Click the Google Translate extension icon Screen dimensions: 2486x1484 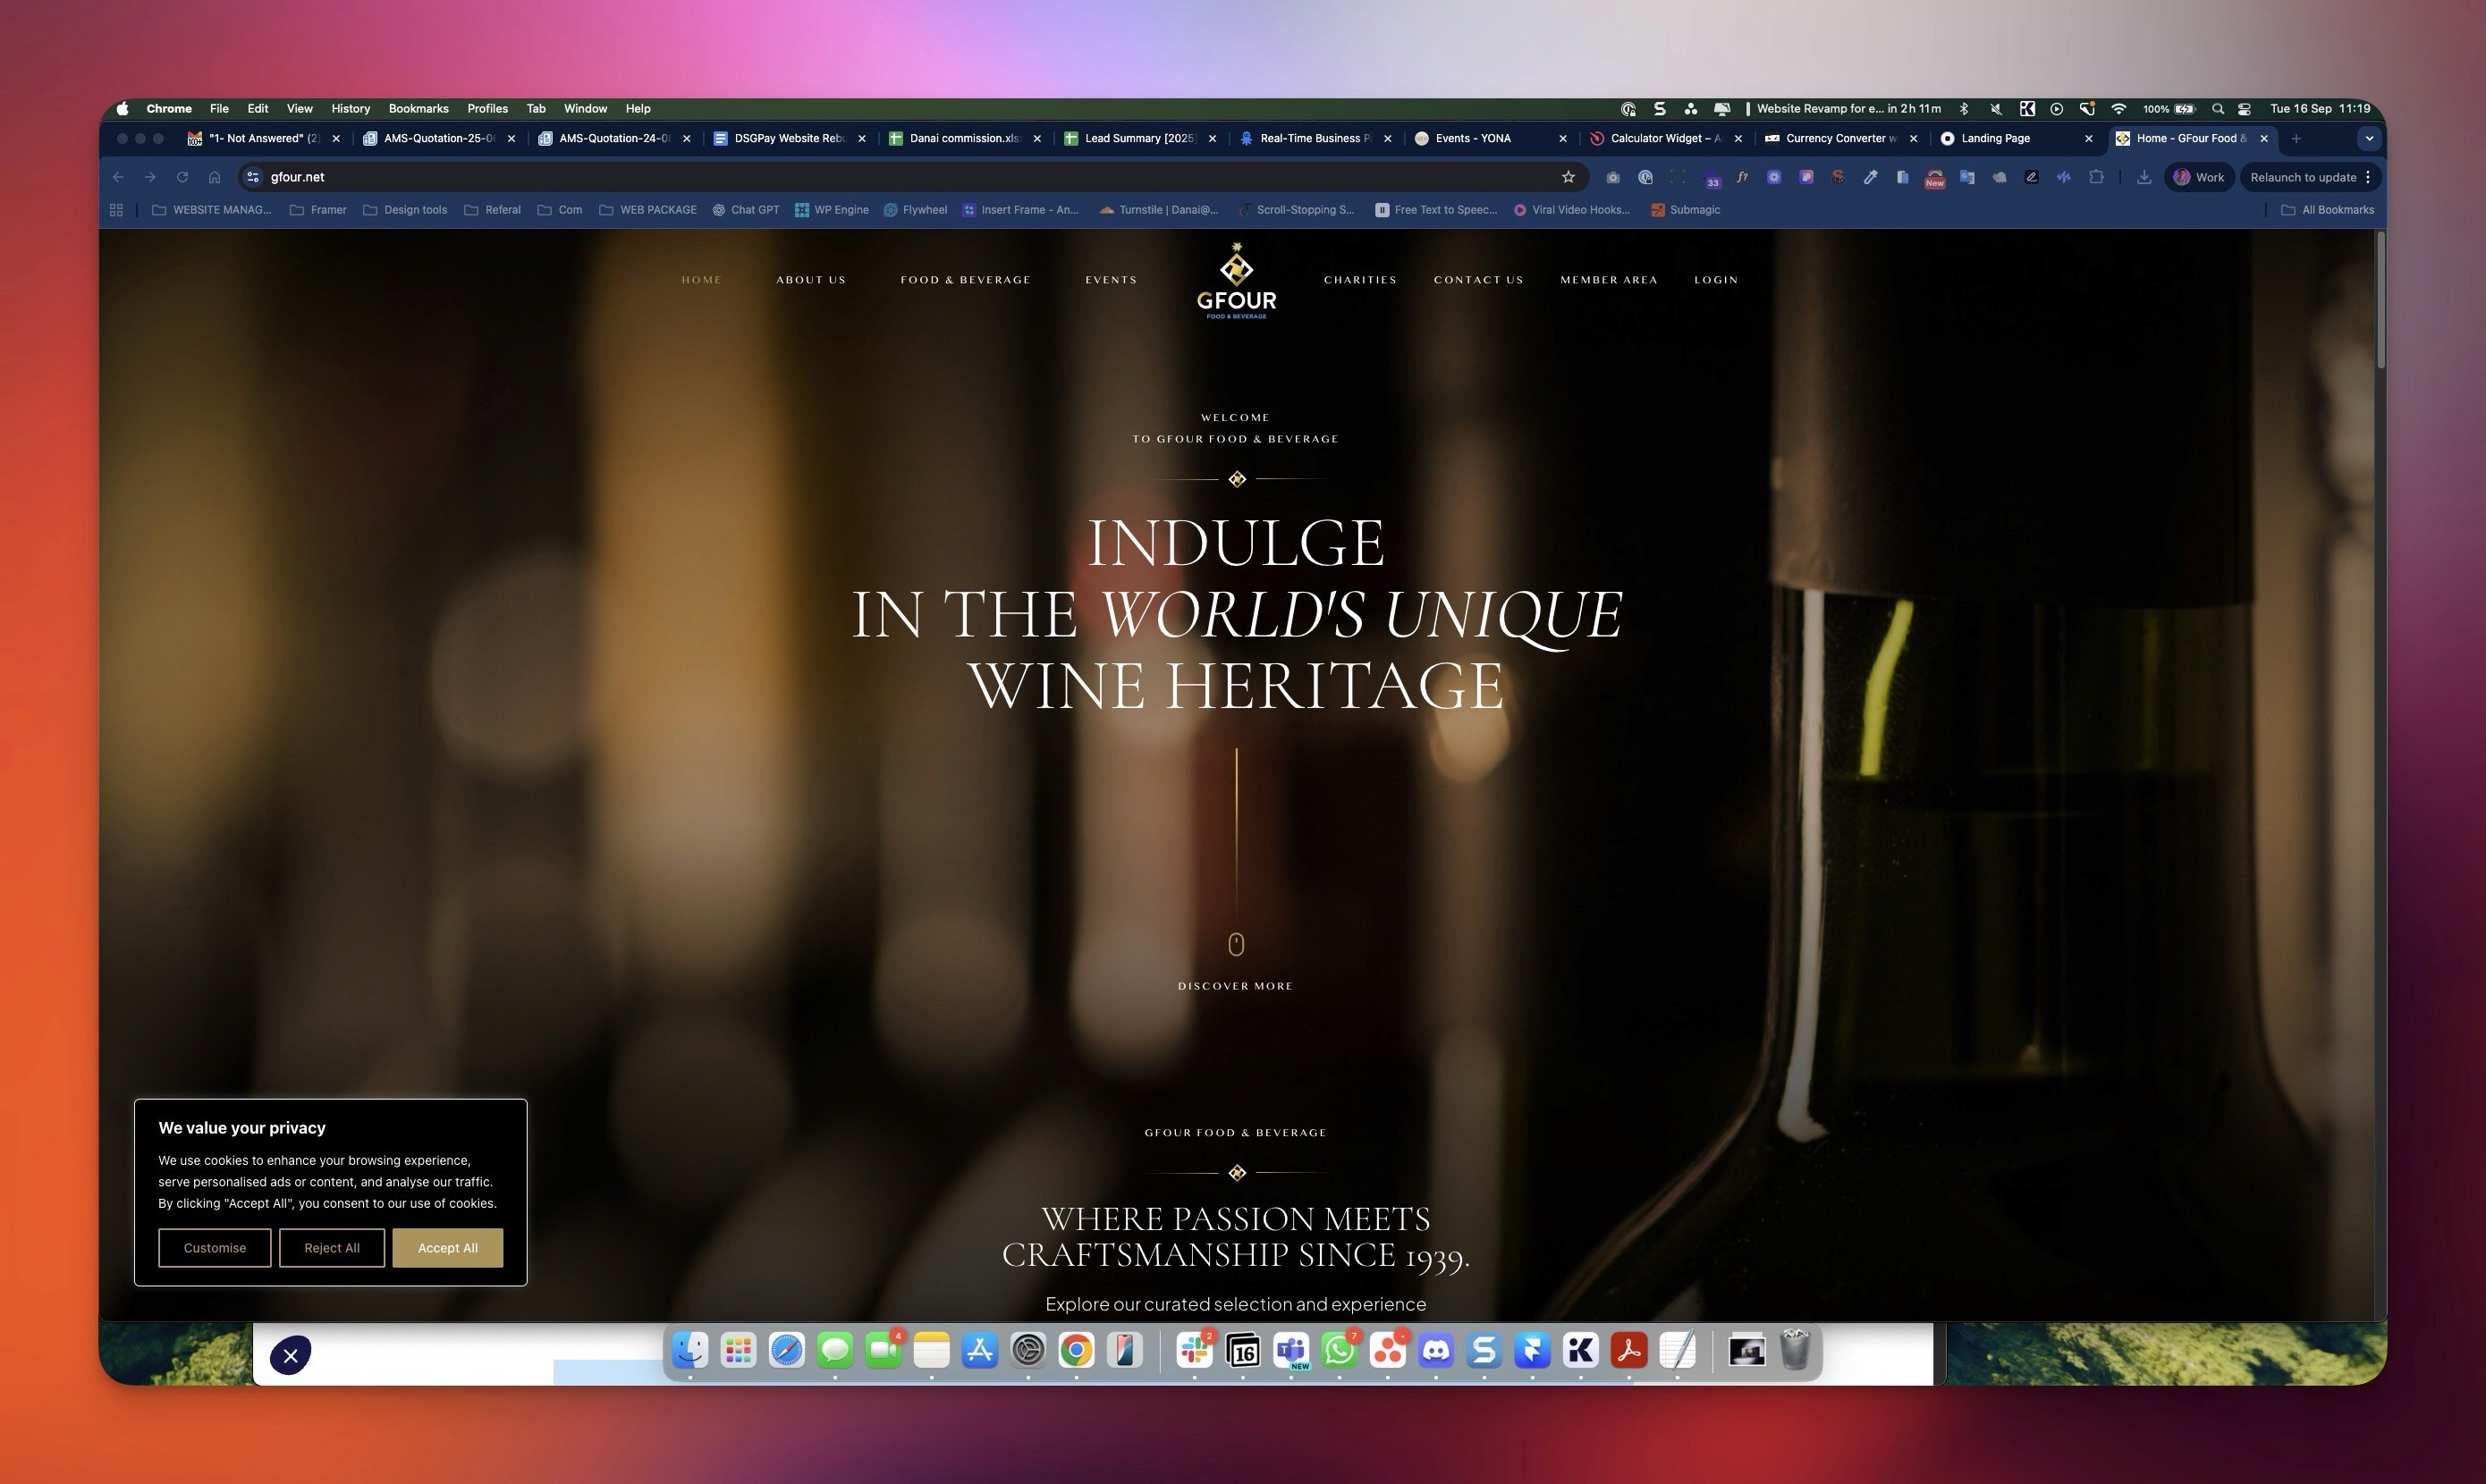1967,177
